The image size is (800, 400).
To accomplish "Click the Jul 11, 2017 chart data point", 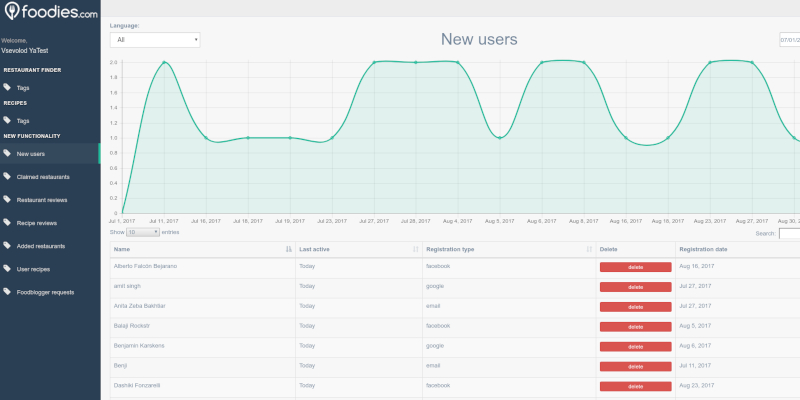I will [x=164, y=62].
